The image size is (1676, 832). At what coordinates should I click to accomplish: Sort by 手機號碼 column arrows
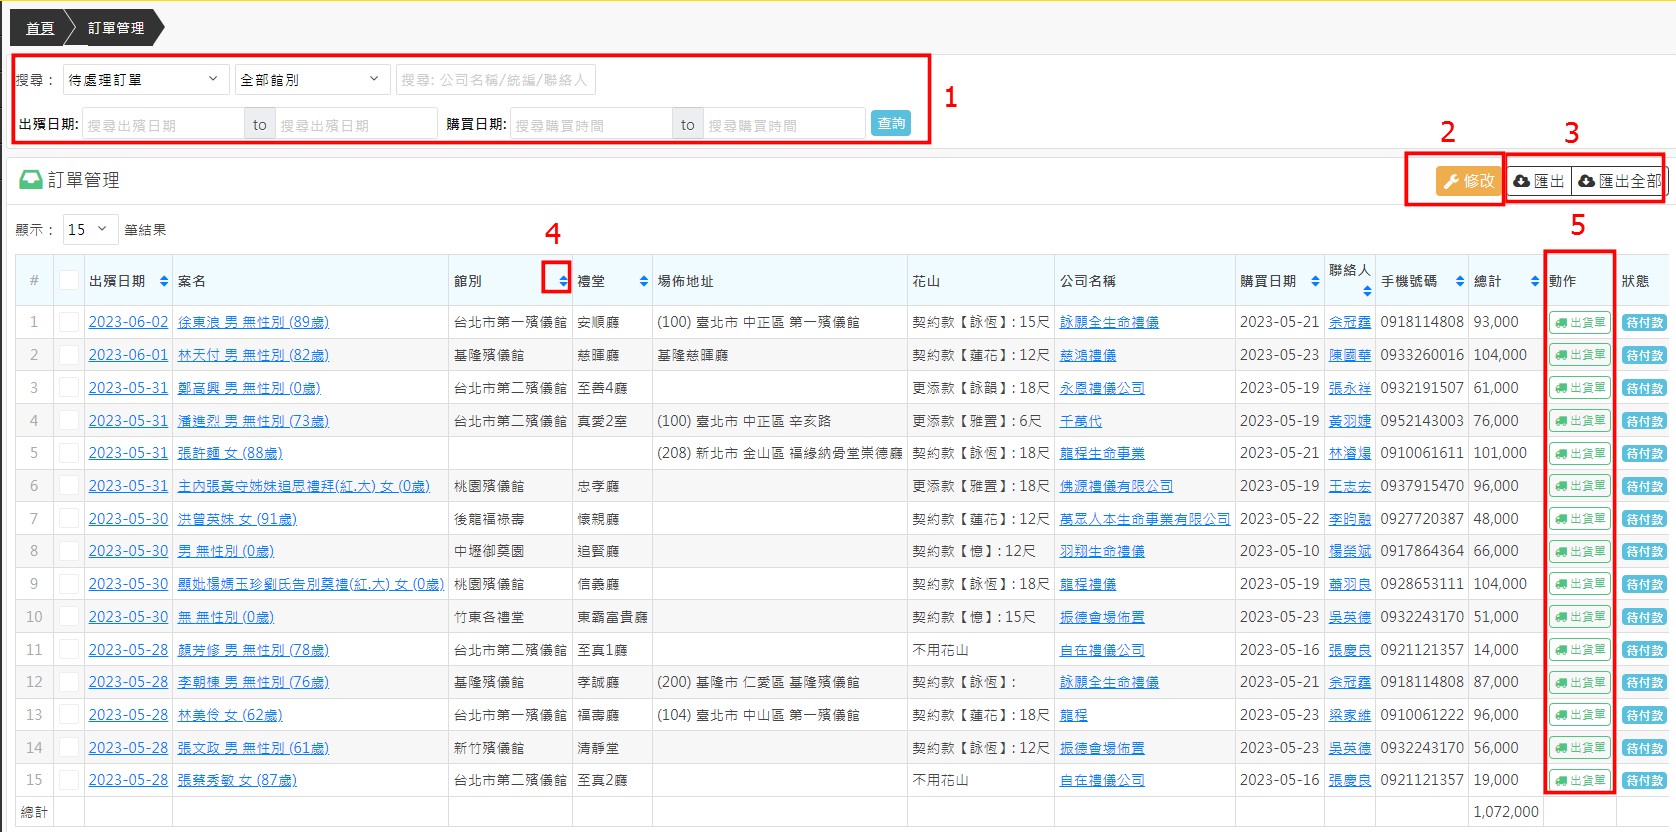(x=1459, y=281)
